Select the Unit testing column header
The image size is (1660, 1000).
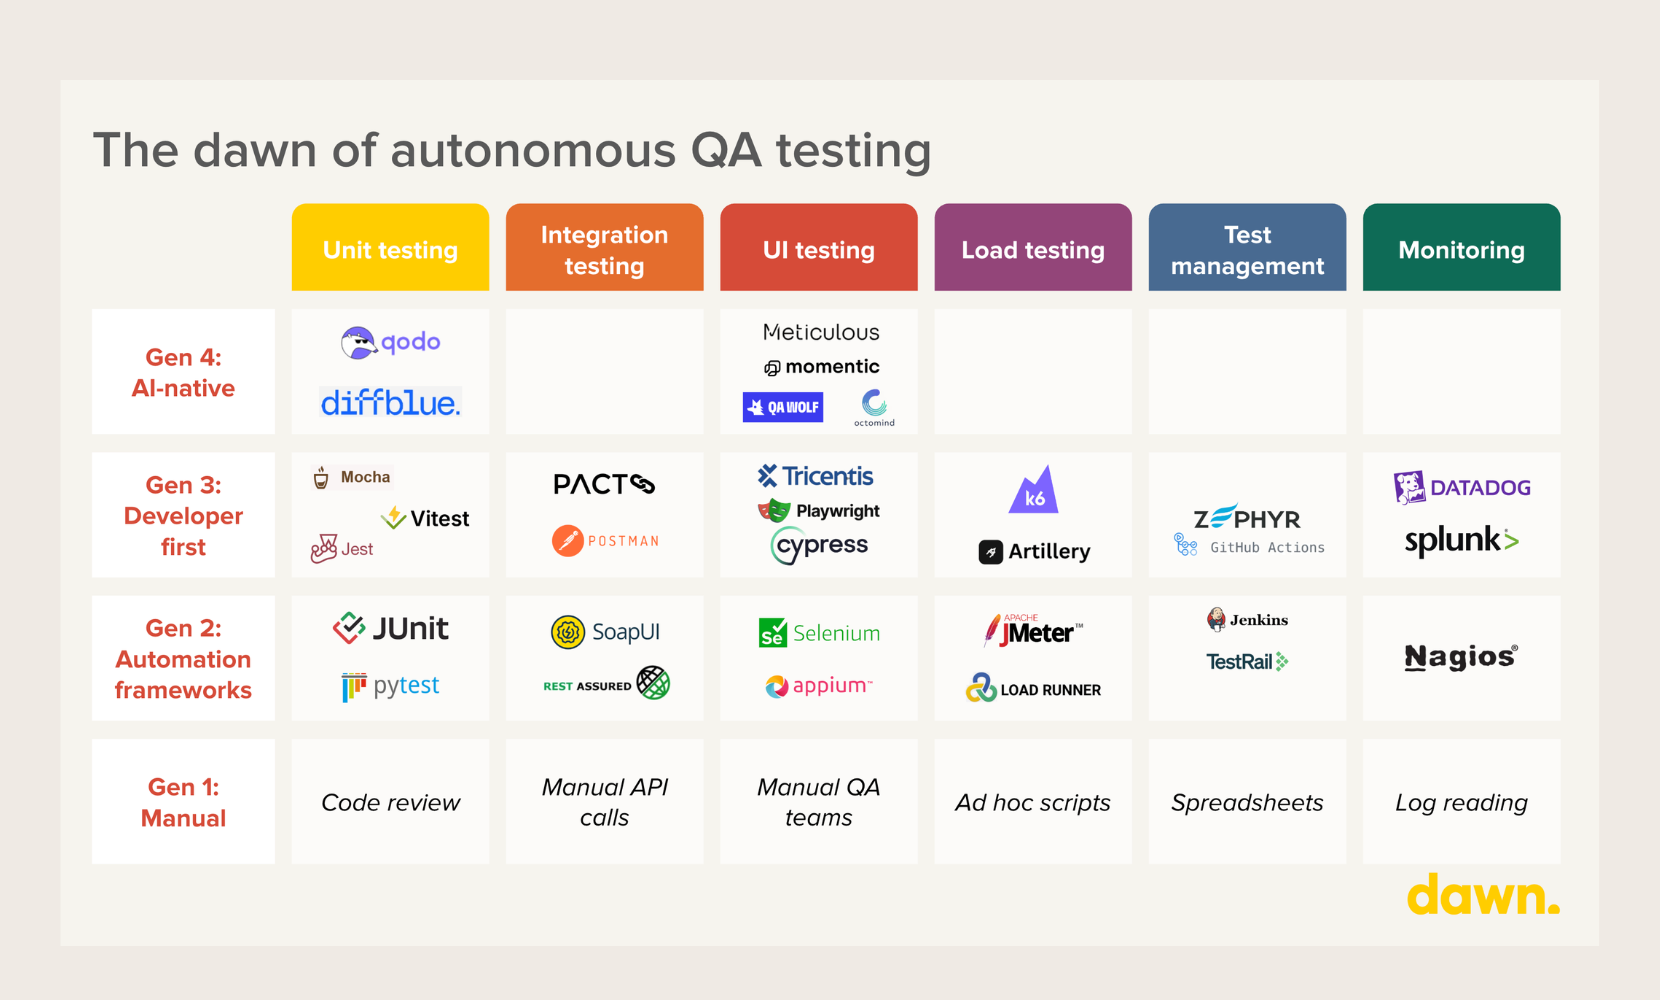[391, 249]
